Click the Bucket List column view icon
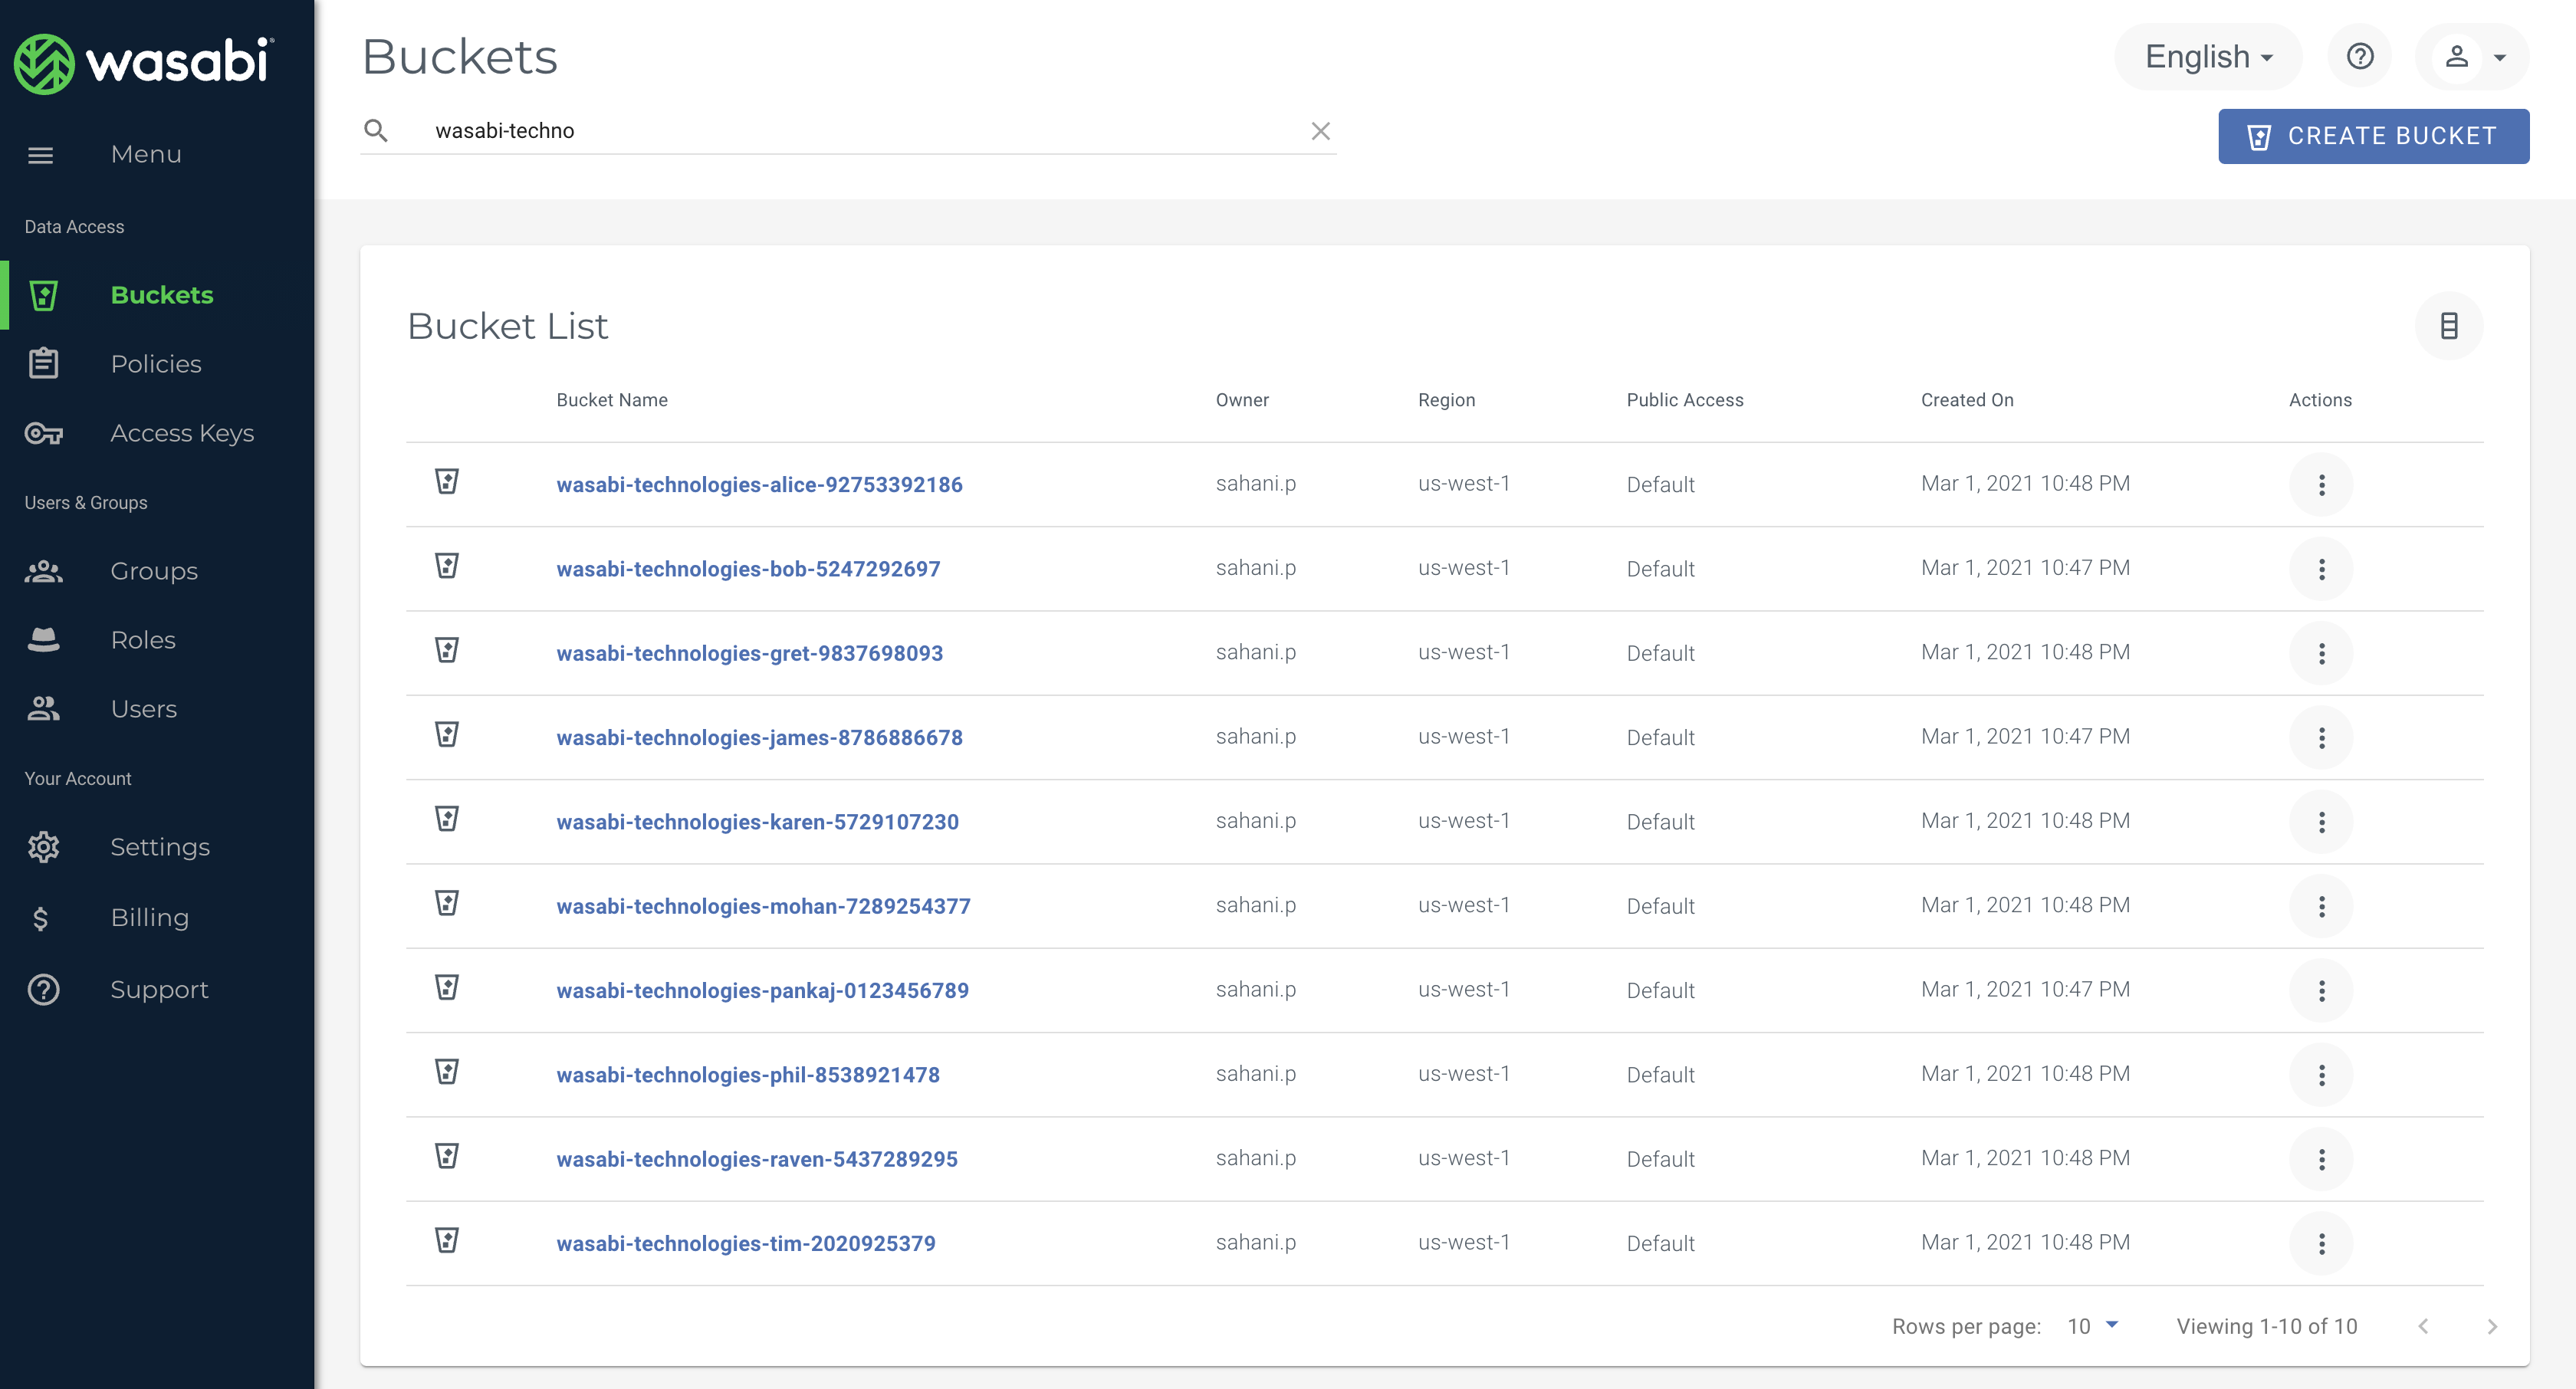Screen dimensions: 2576x1389 (2448, 326)
